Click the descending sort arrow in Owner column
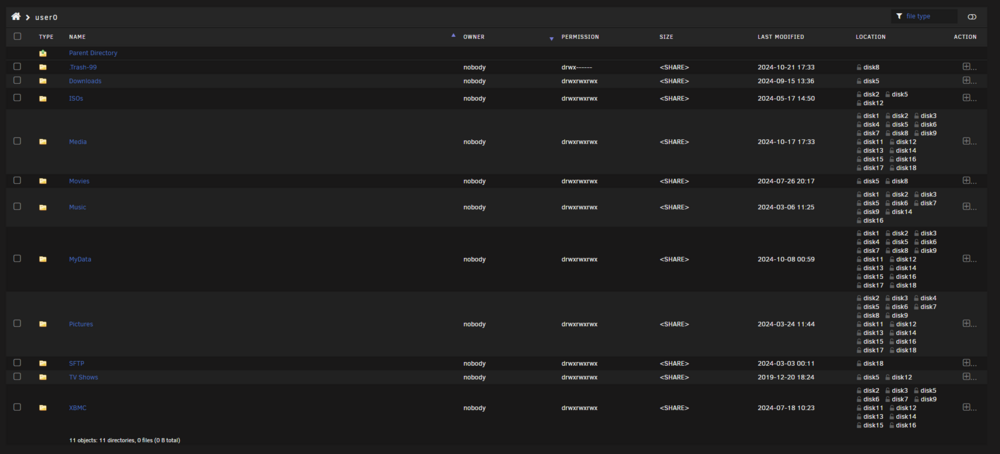1000x454 pixels. 552,39
